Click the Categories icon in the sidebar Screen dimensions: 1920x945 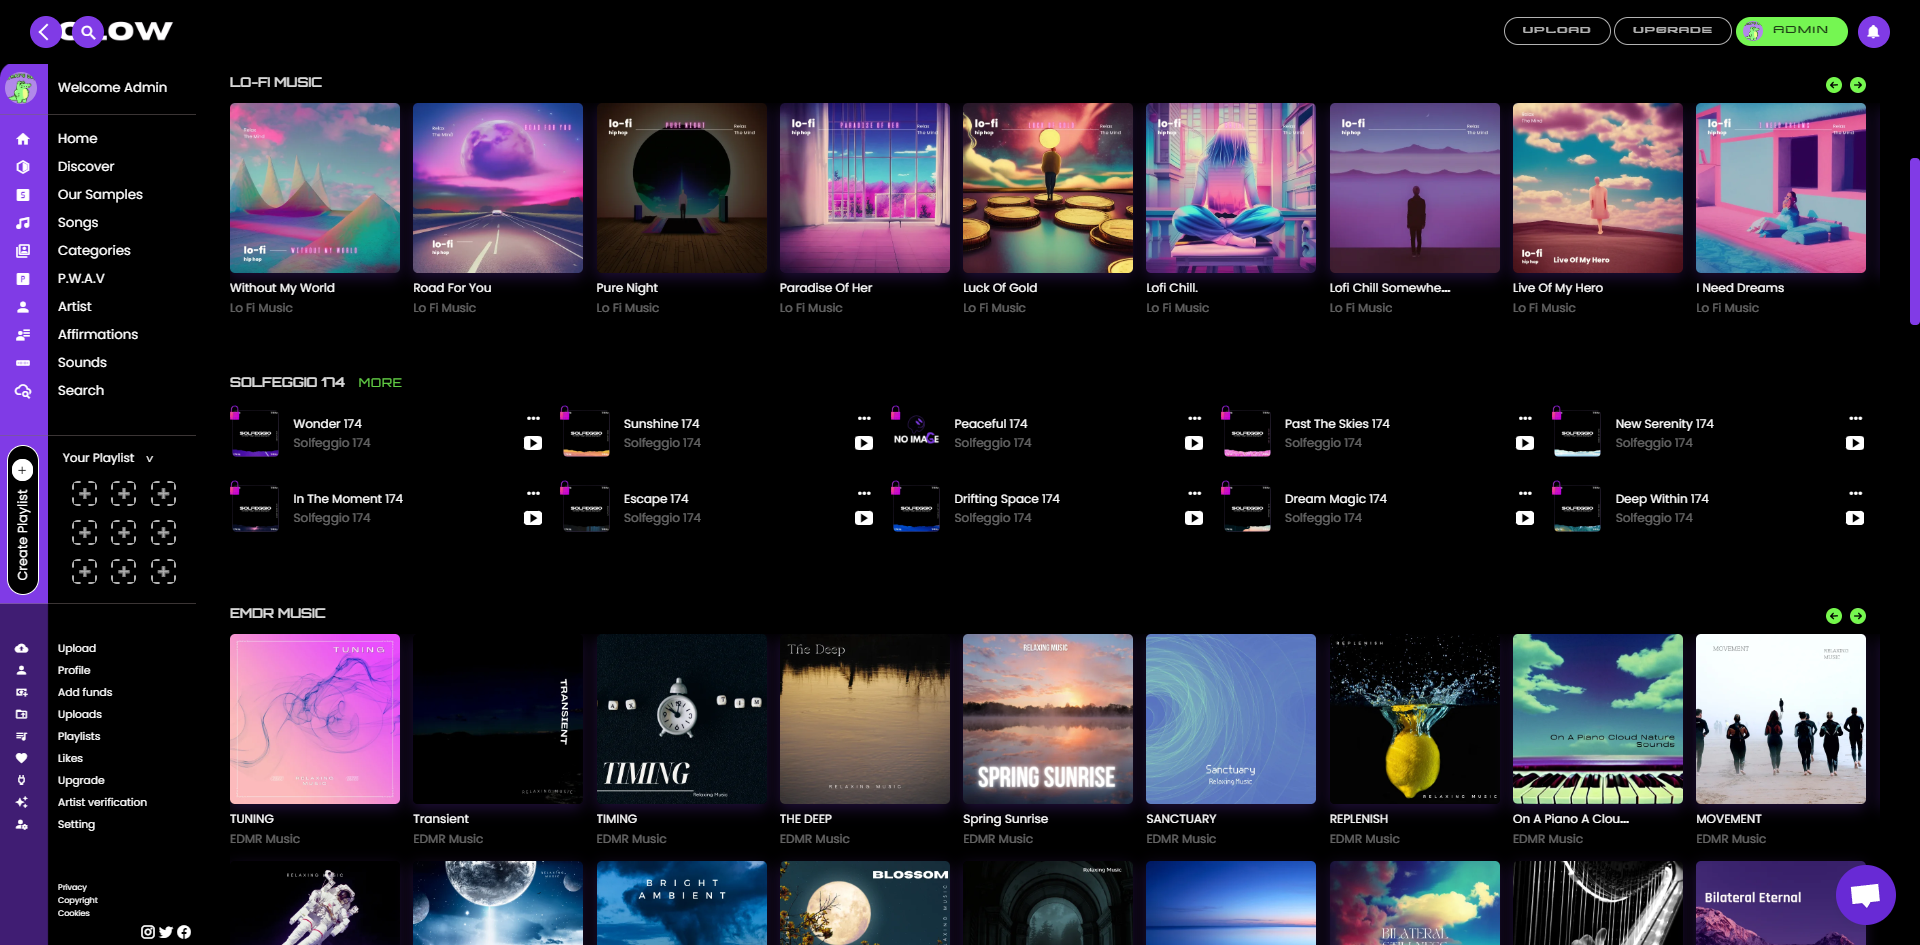pyautogui.click(x=23, y=250)
